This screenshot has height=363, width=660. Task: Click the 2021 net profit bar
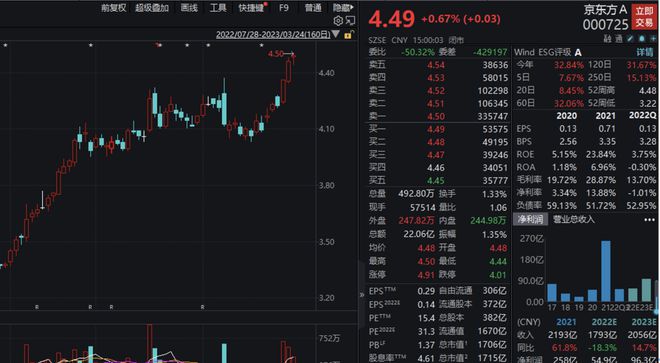point(606,271)
